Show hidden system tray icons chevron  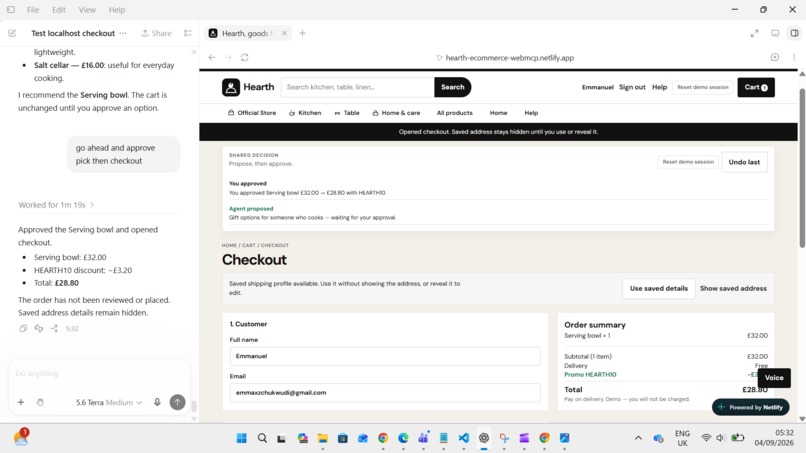coord(638,438)
